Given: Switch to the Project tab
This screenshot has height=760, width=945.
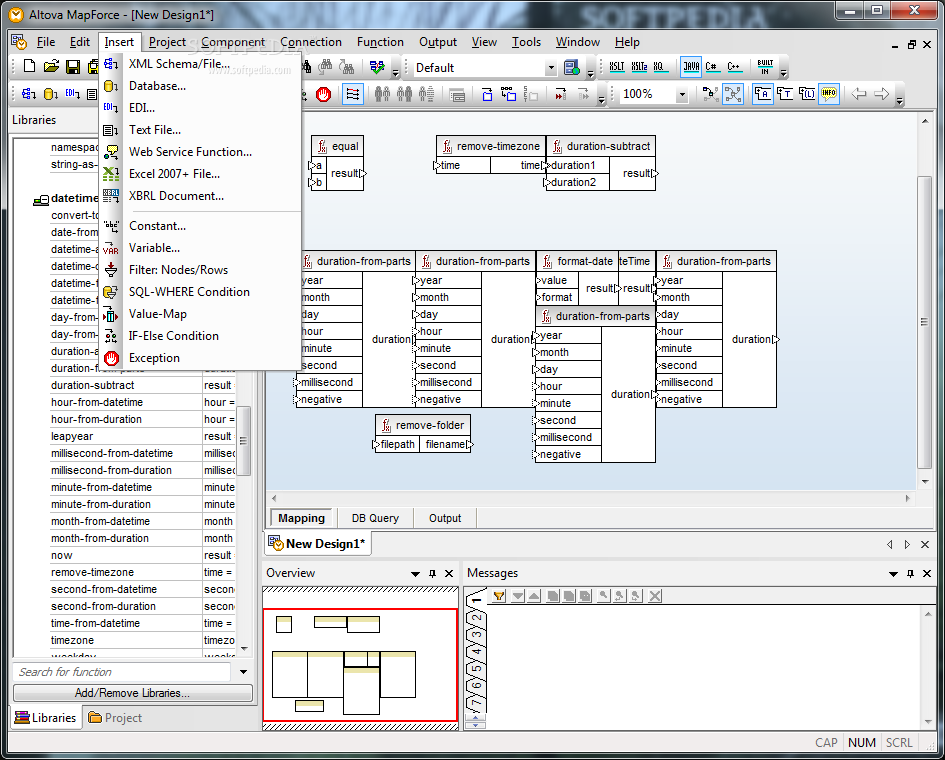Looking at the screenshot, I should [x=115, y=718].
